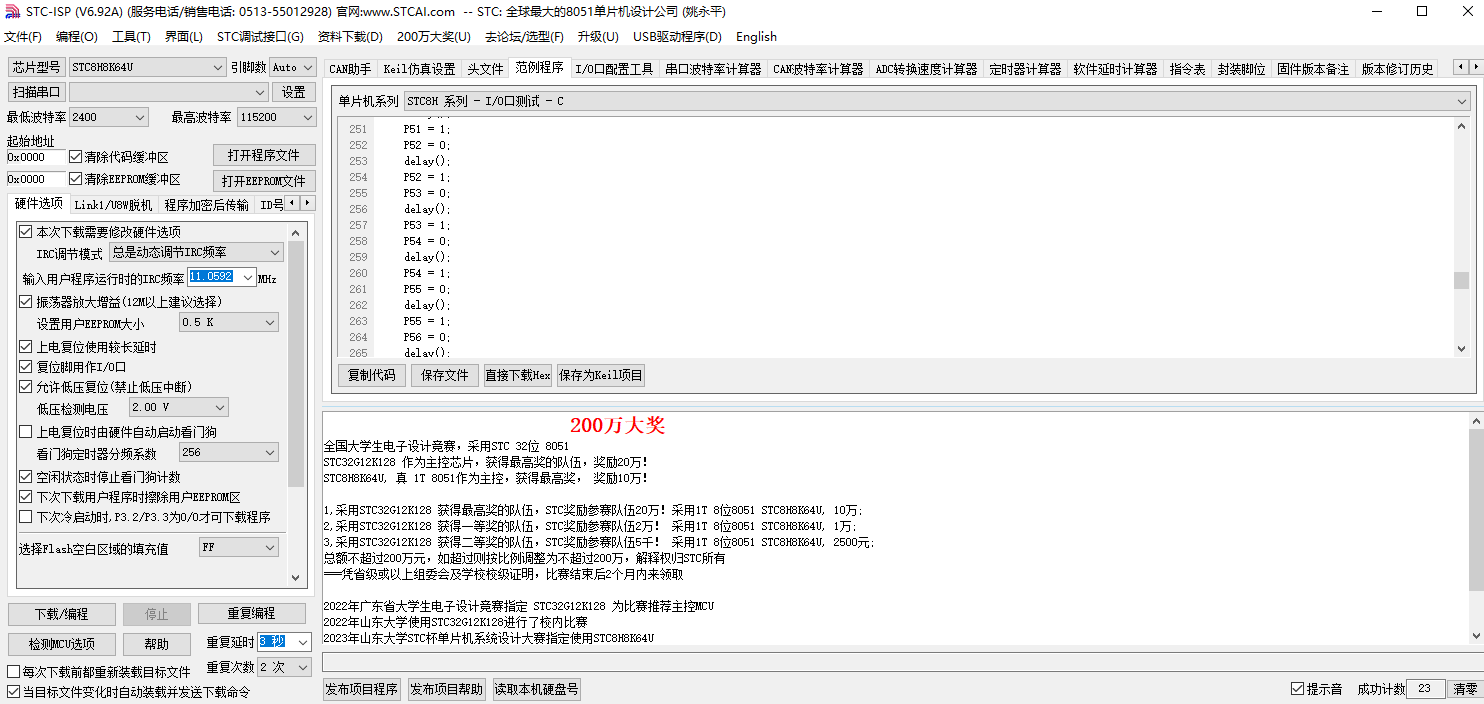Click the code viewer vertical scrollbar thumb
The width and height of the screenshot is (1484, 704).
(x=1462, y=280)
